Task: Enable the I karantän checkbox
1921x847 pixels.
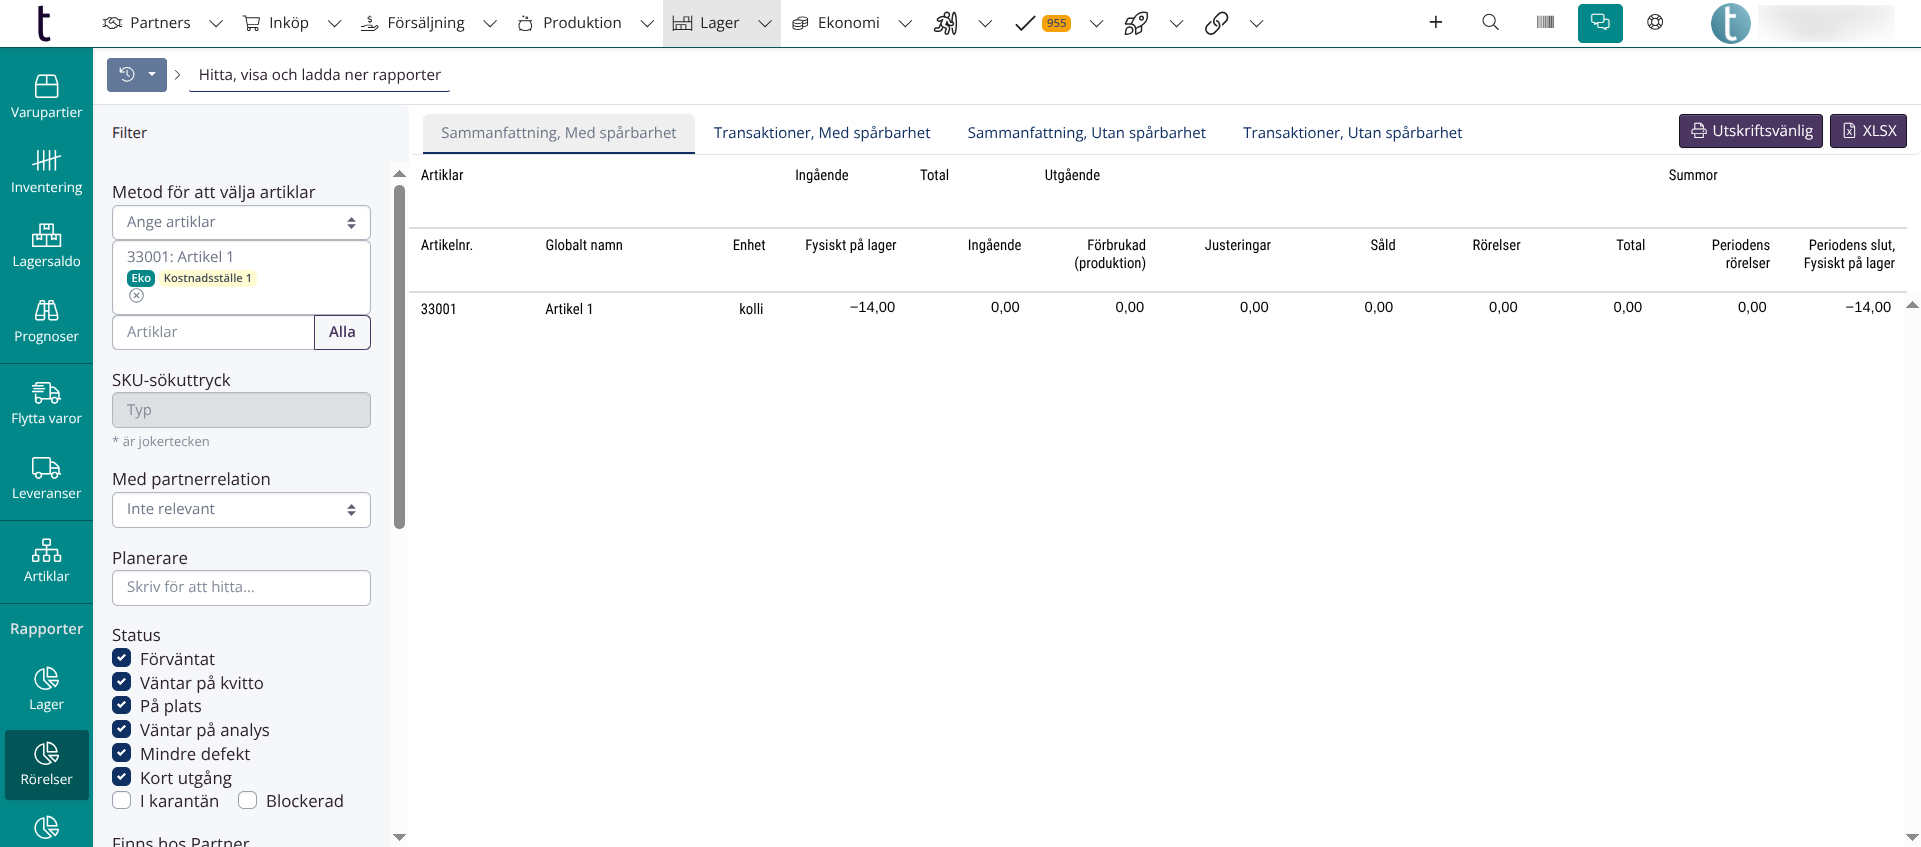Action: coord(122,801)
